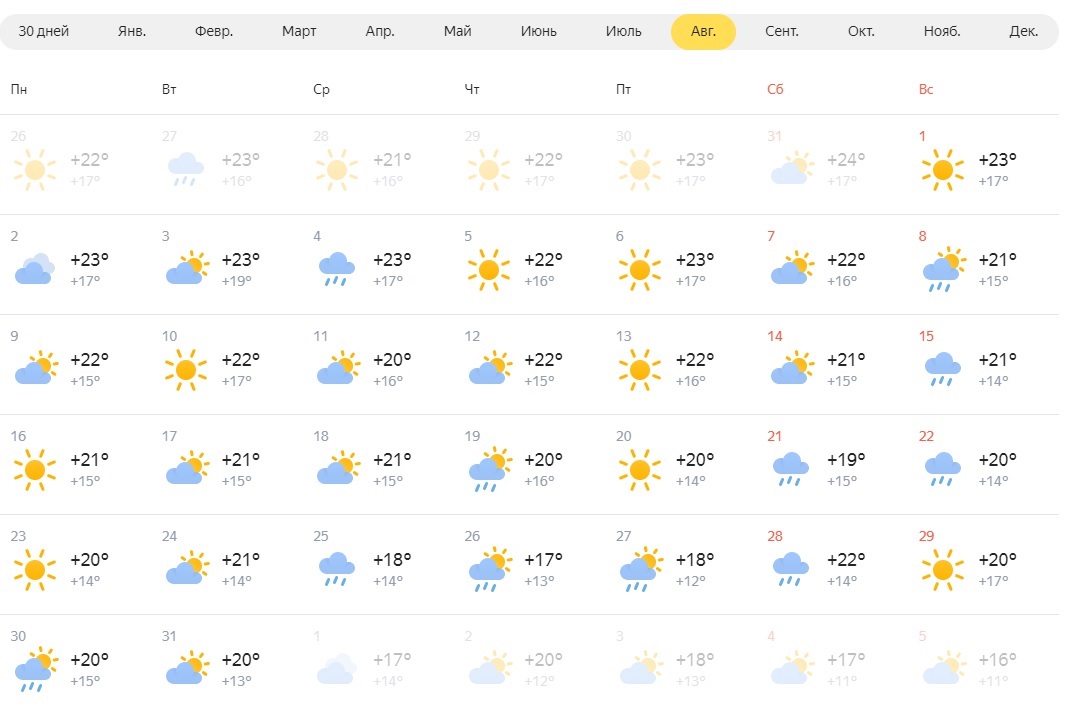
Task: Switch to the 30 дней tab
Action: point(43,31)
